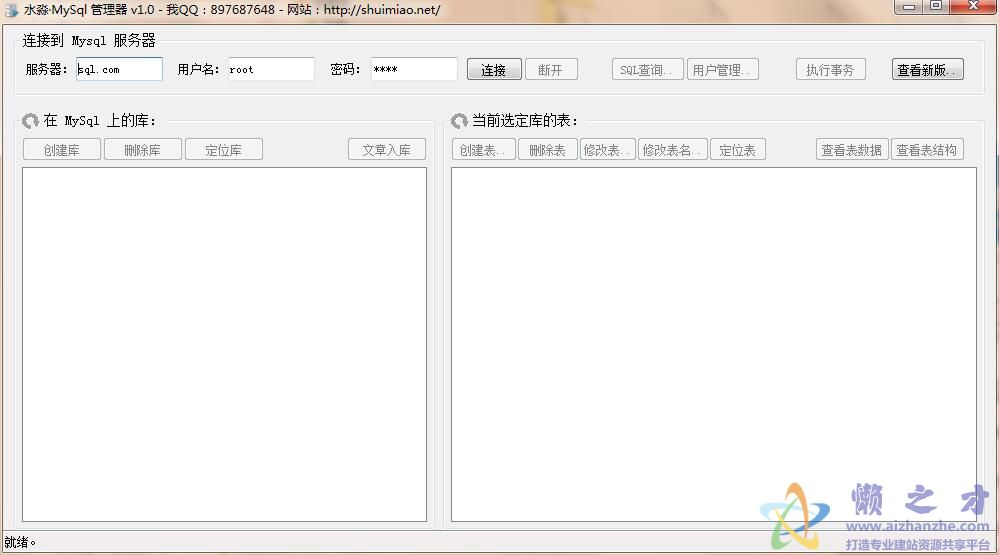The height and width of the screenshot is (555, 999).
Task: View table structure via 查看表结构
Action: coord(927,150)
